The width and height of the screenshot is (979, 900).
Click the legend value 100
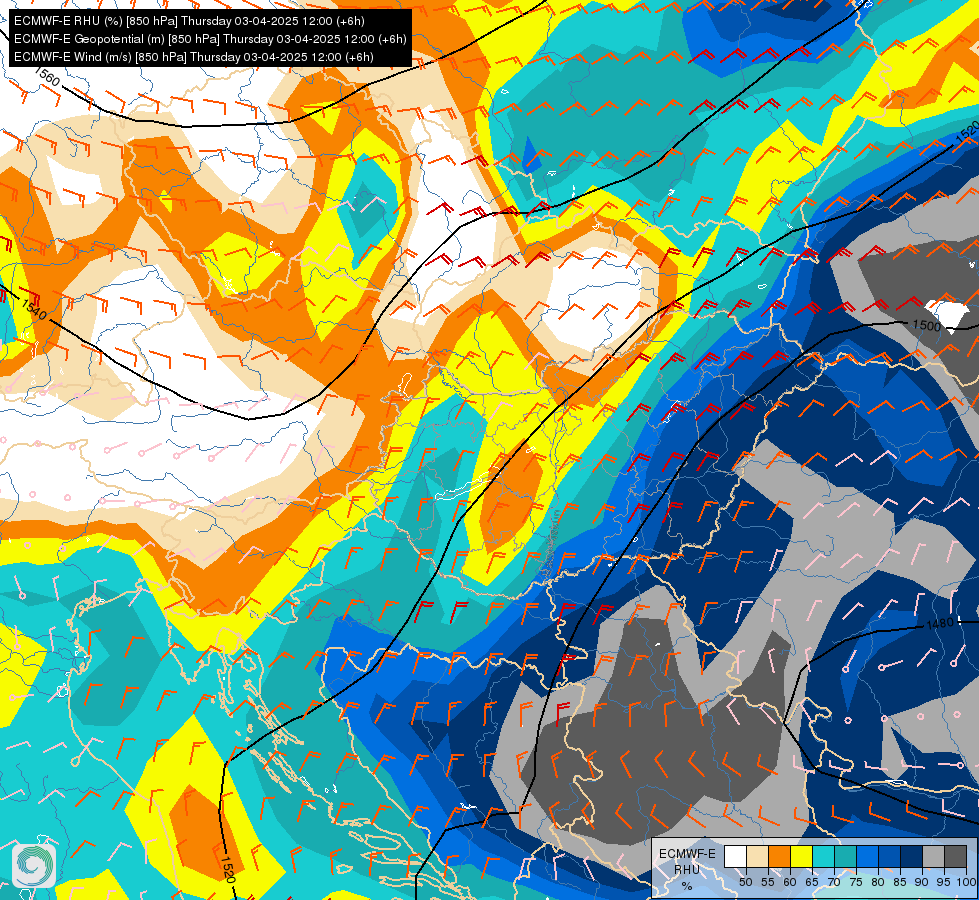966,883
